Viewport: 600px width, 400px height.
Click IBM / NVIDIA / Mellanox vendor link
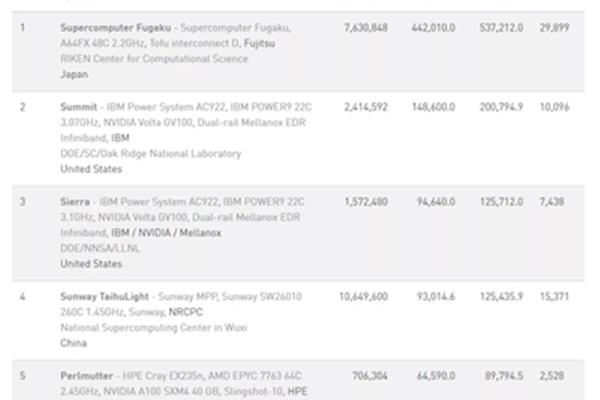(x=166, y=233)
